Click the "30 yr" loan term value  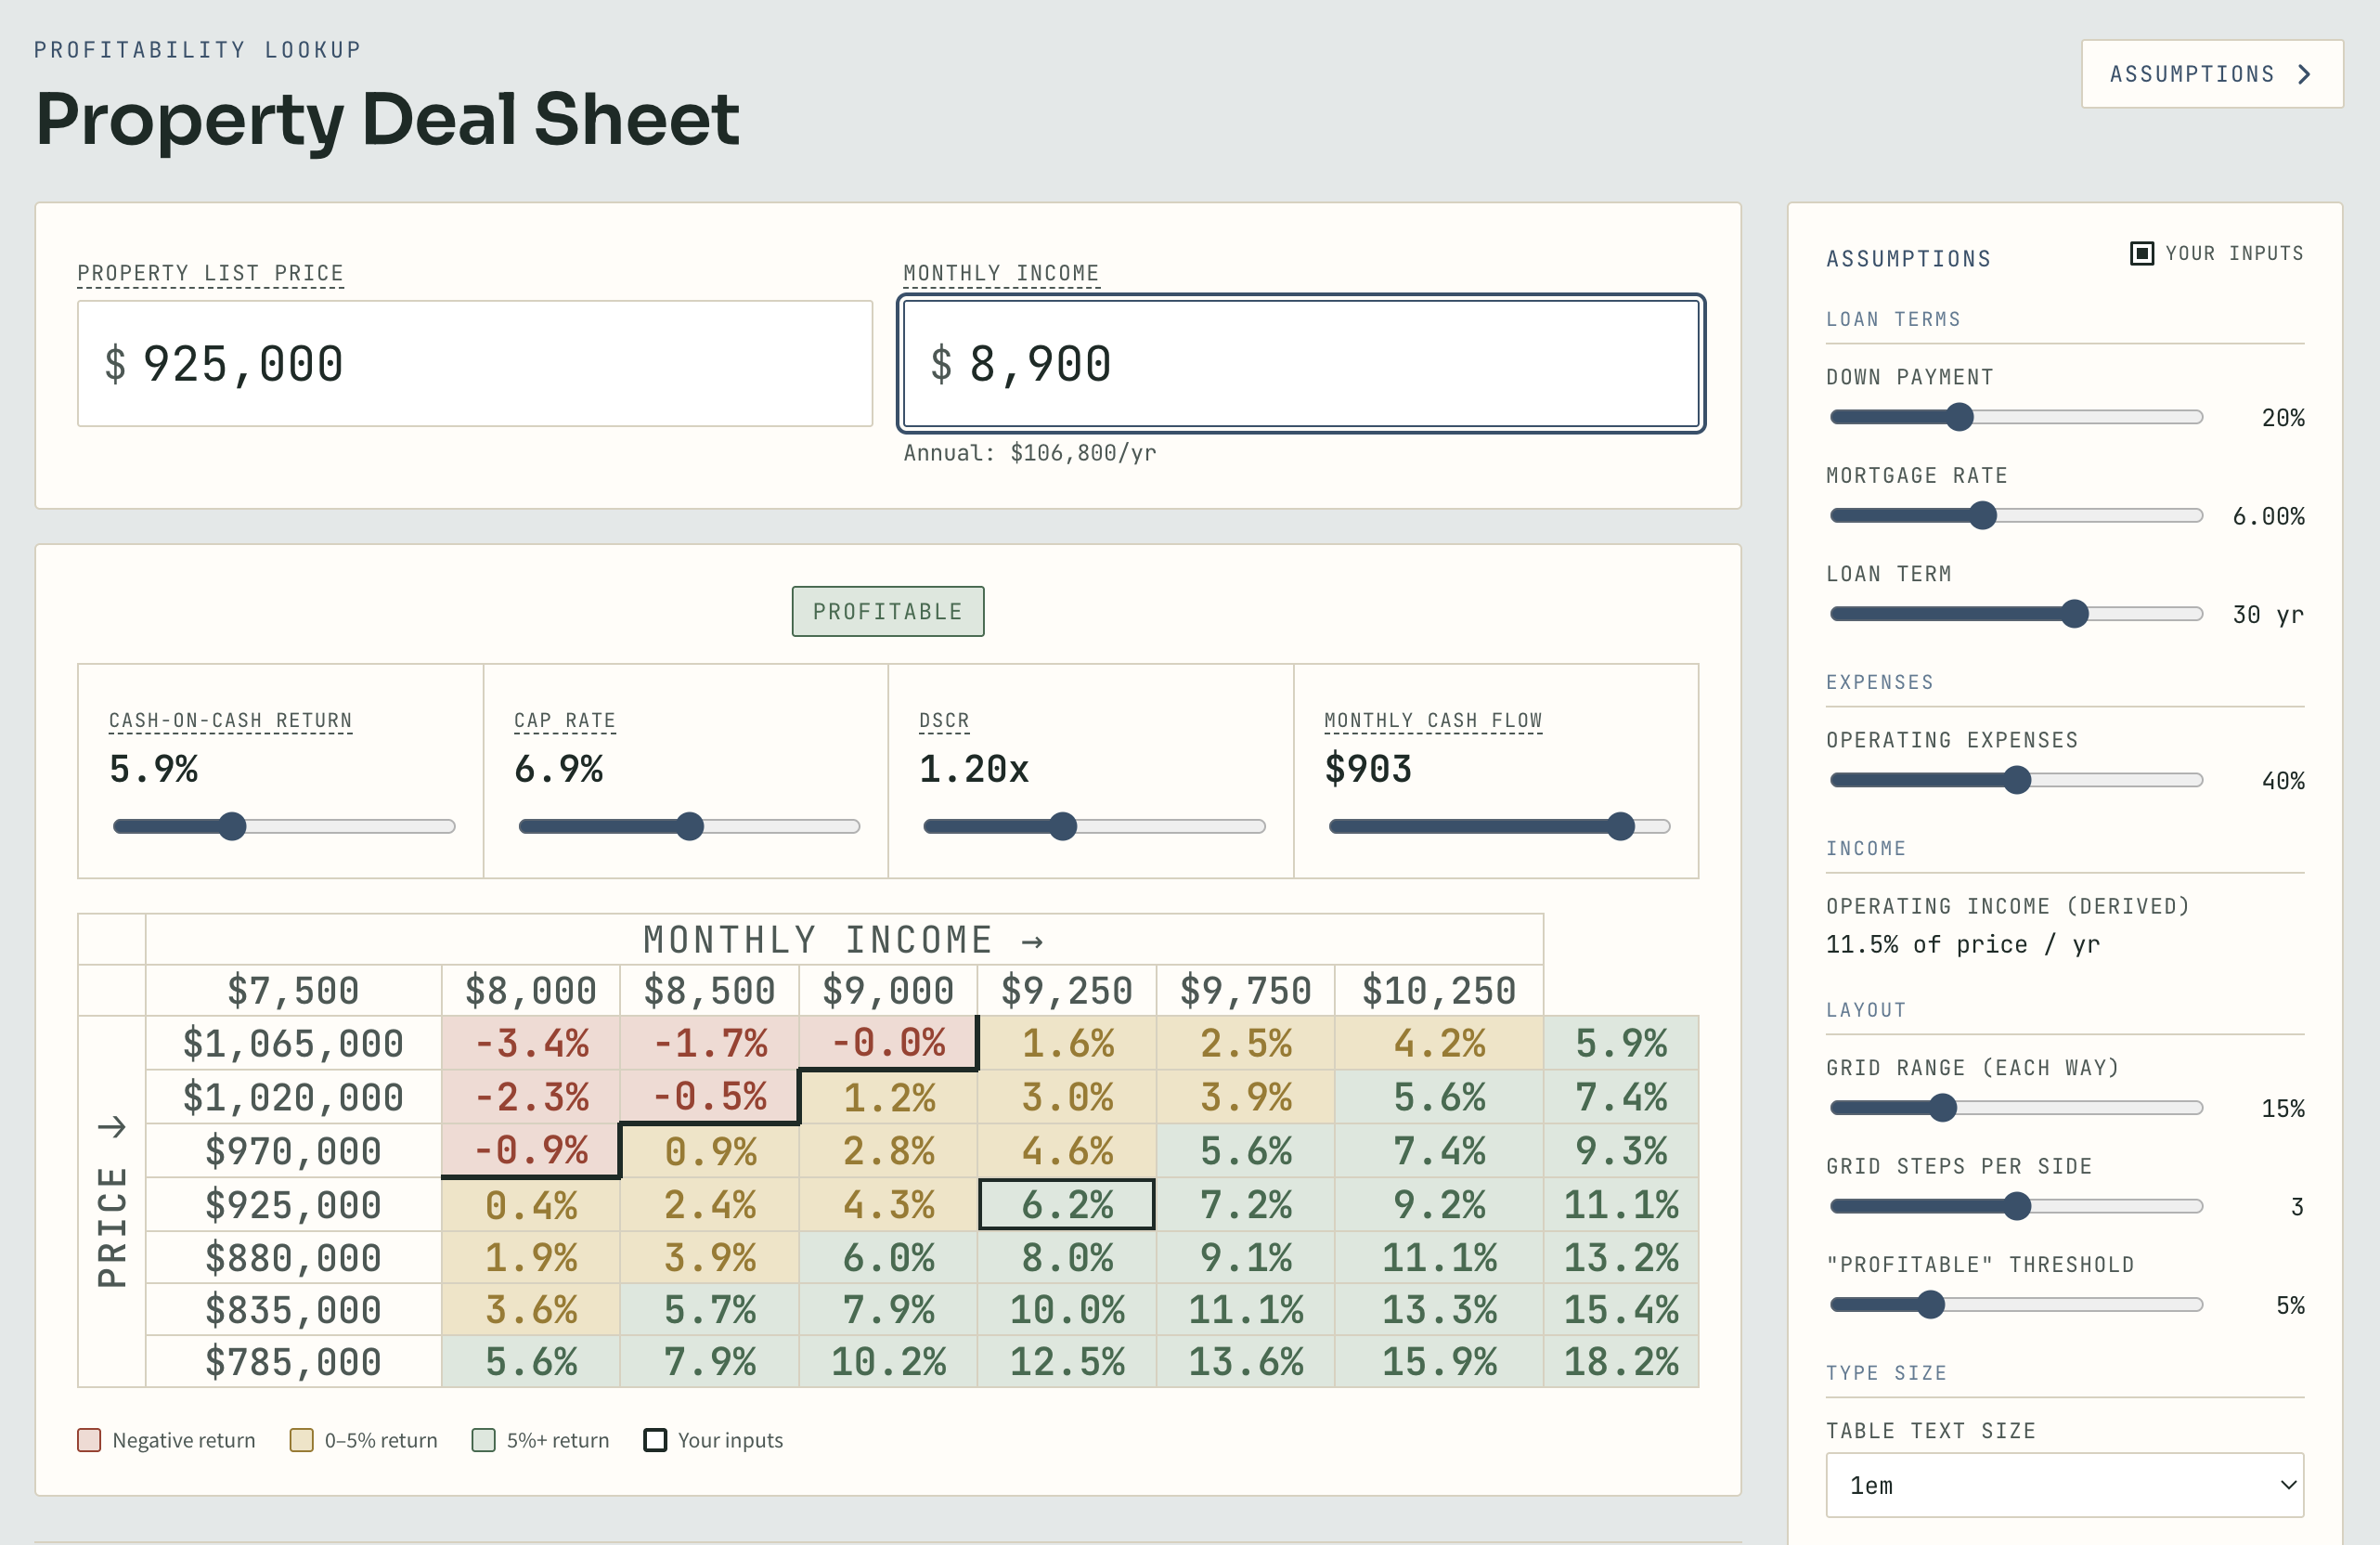pyautogui.click(x=2268, y=614)
